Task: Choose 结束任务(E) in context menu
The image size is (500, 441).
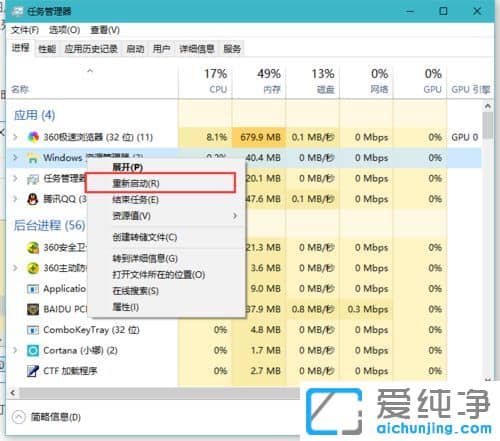Action: 135,200
